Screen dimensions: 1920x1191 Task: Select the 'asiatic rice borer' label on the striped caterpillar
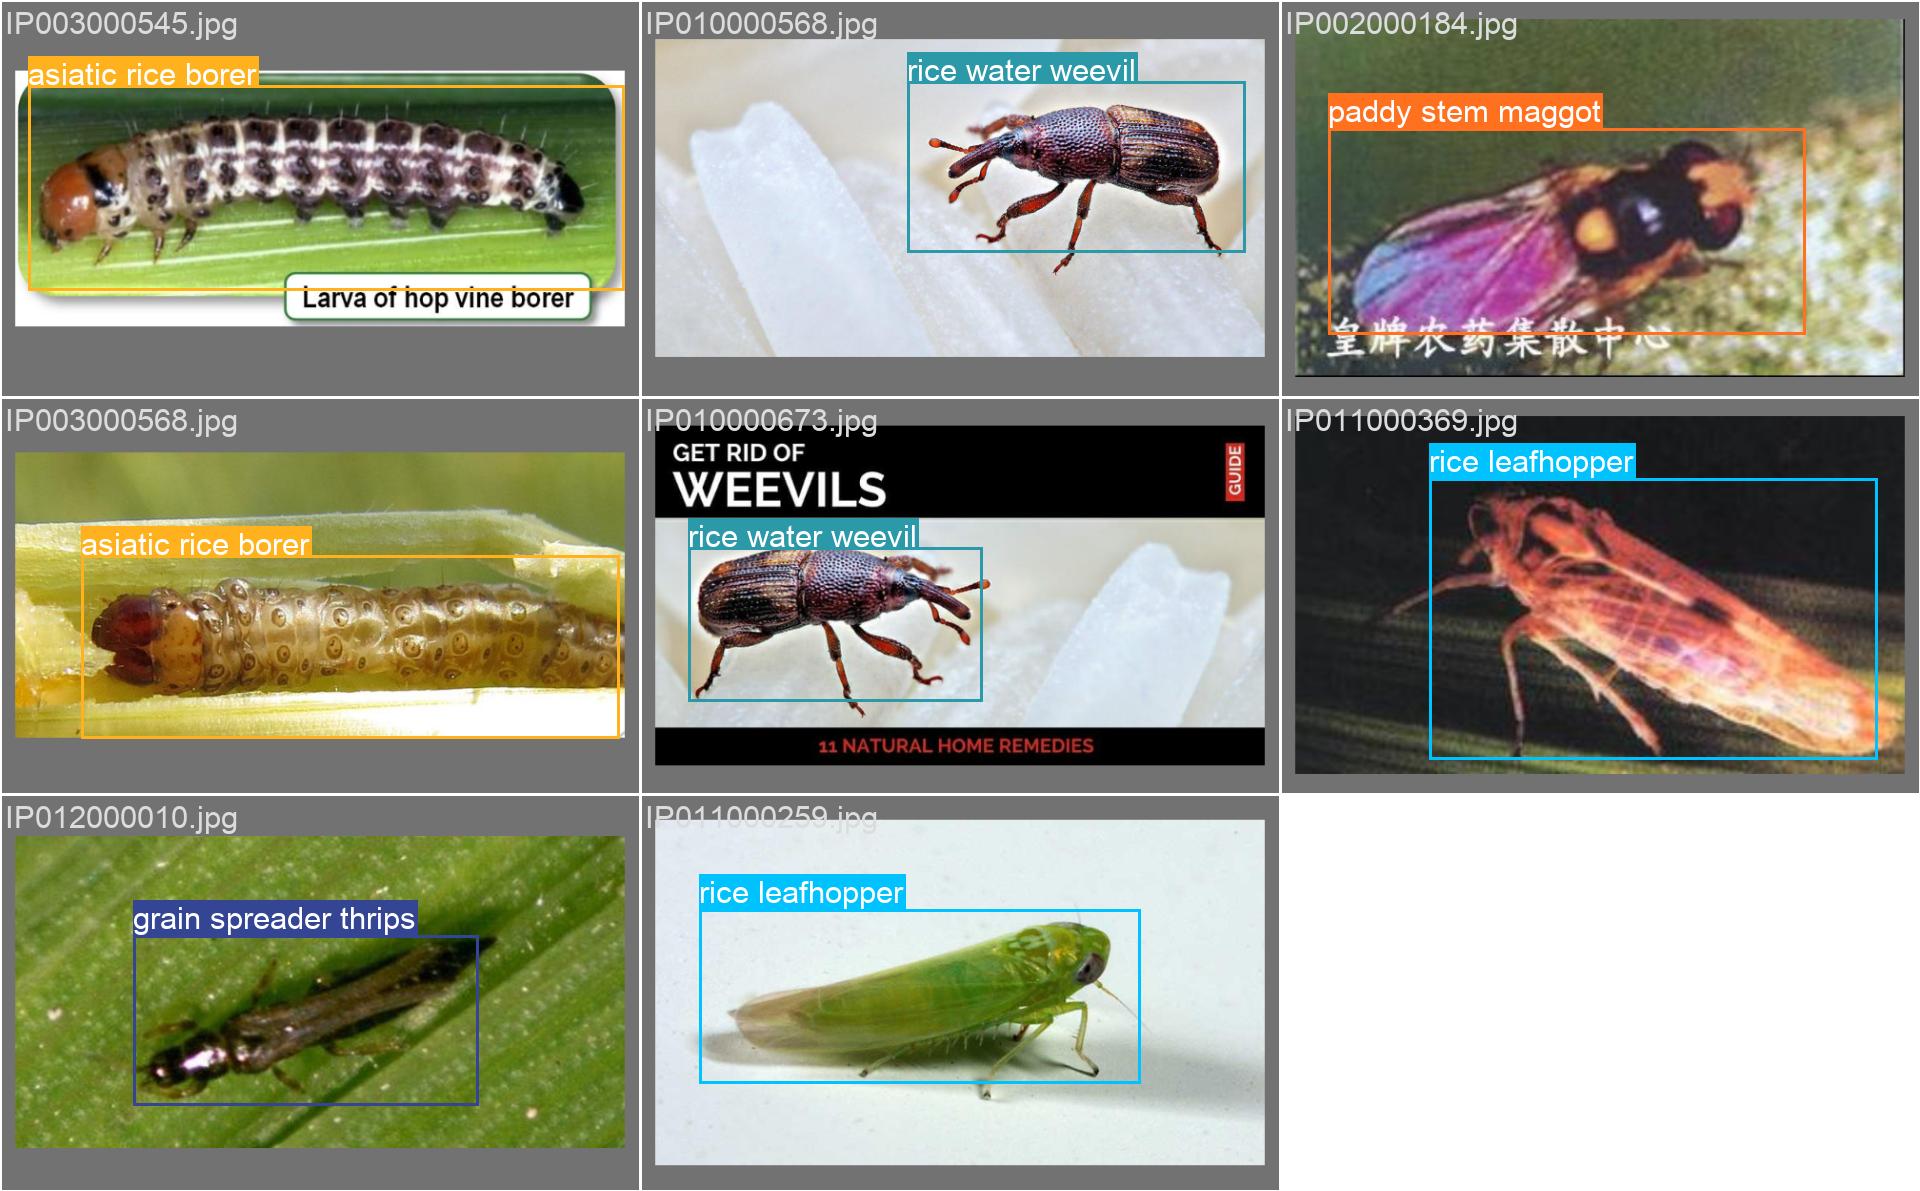tap(143, 74)
